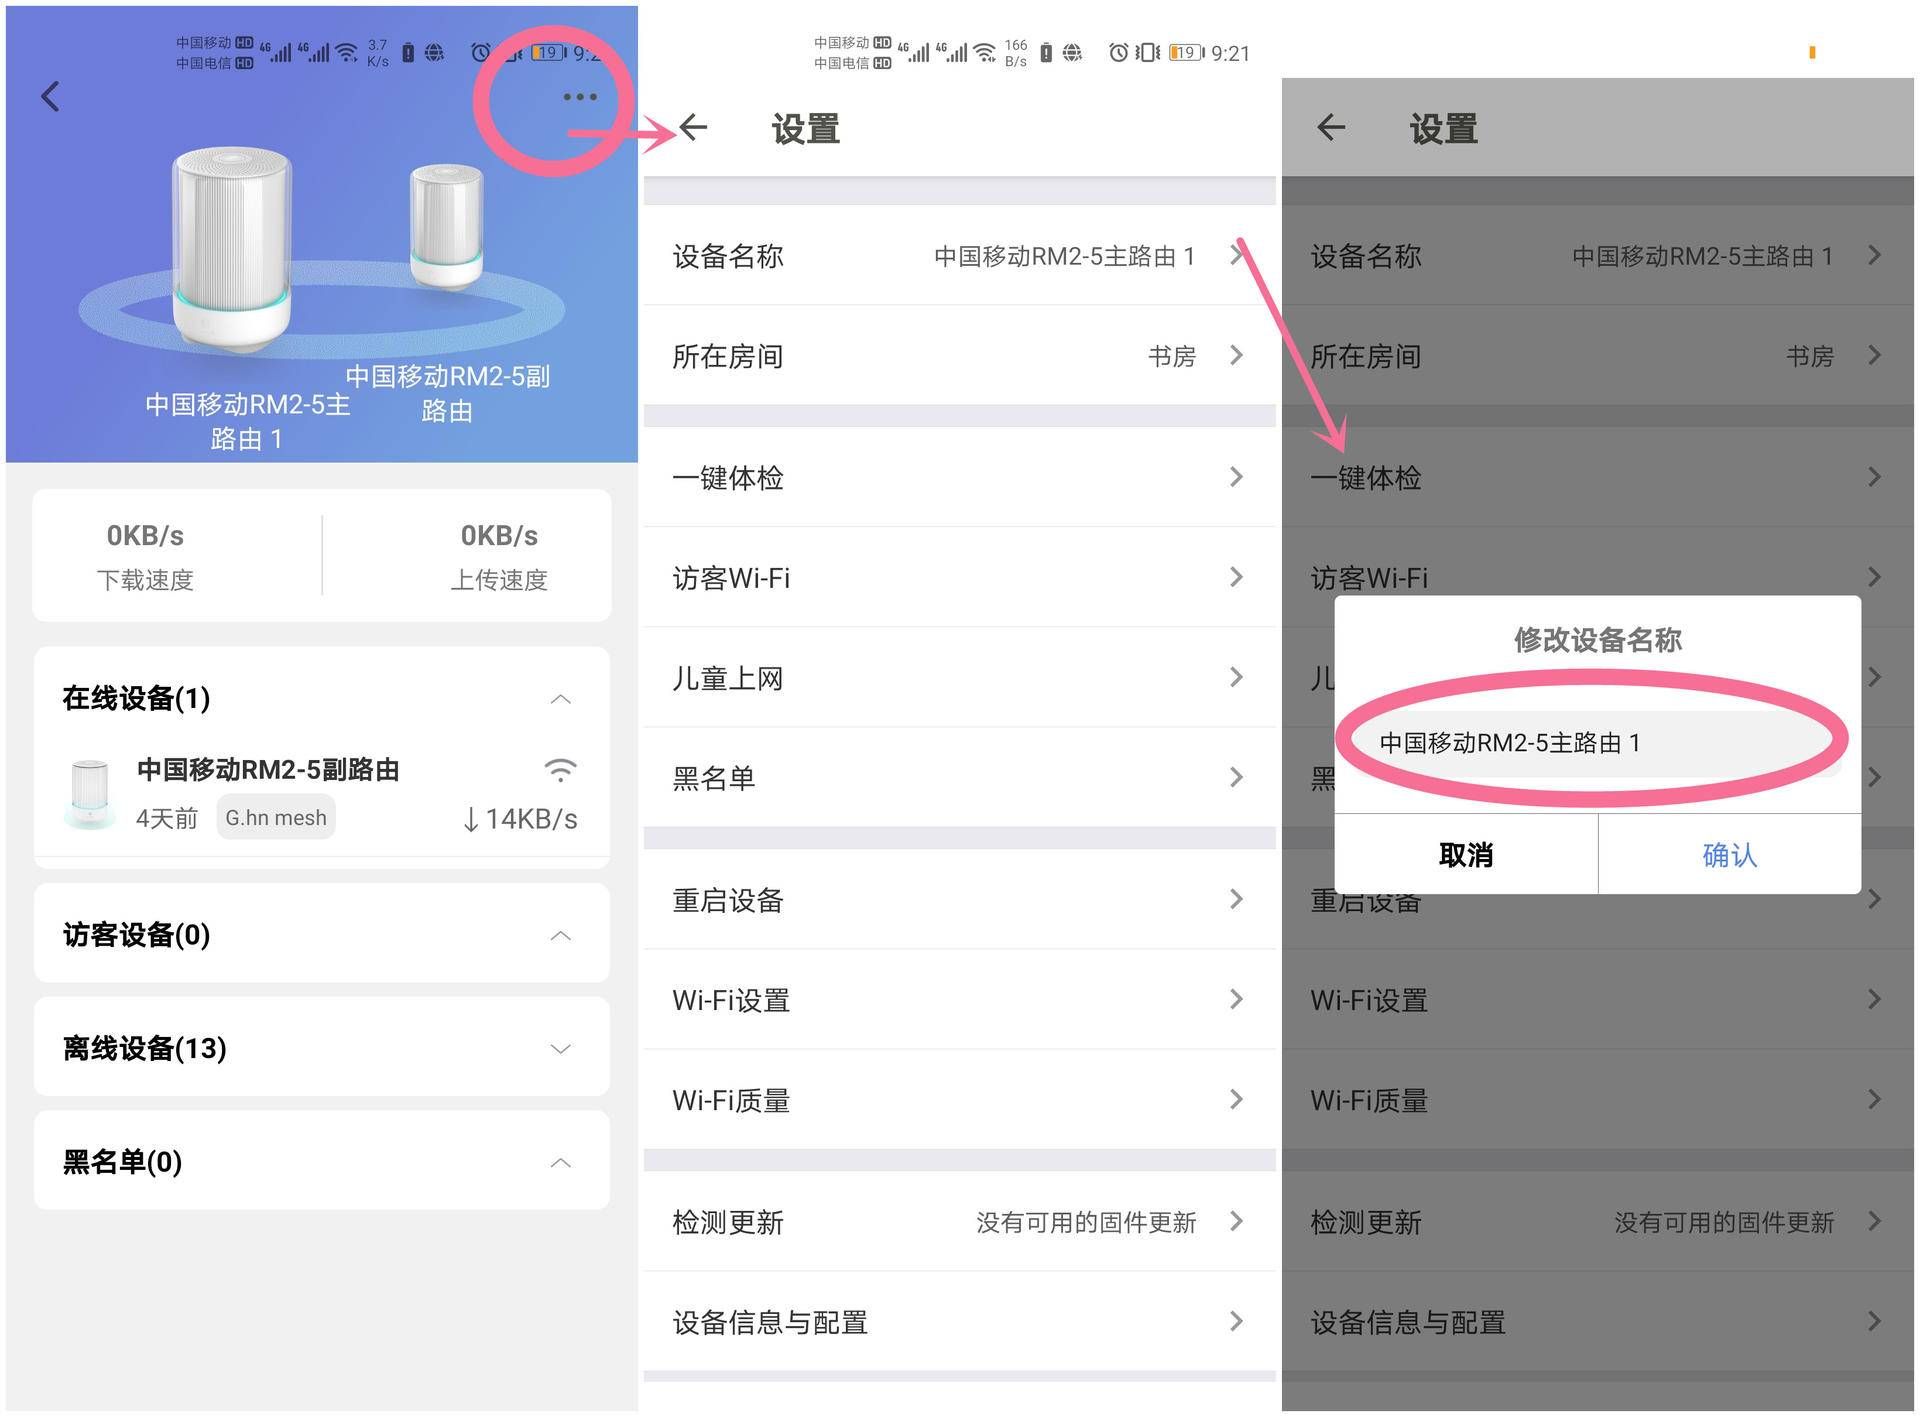Tap the 下载速度 statistic

[146, 556]
